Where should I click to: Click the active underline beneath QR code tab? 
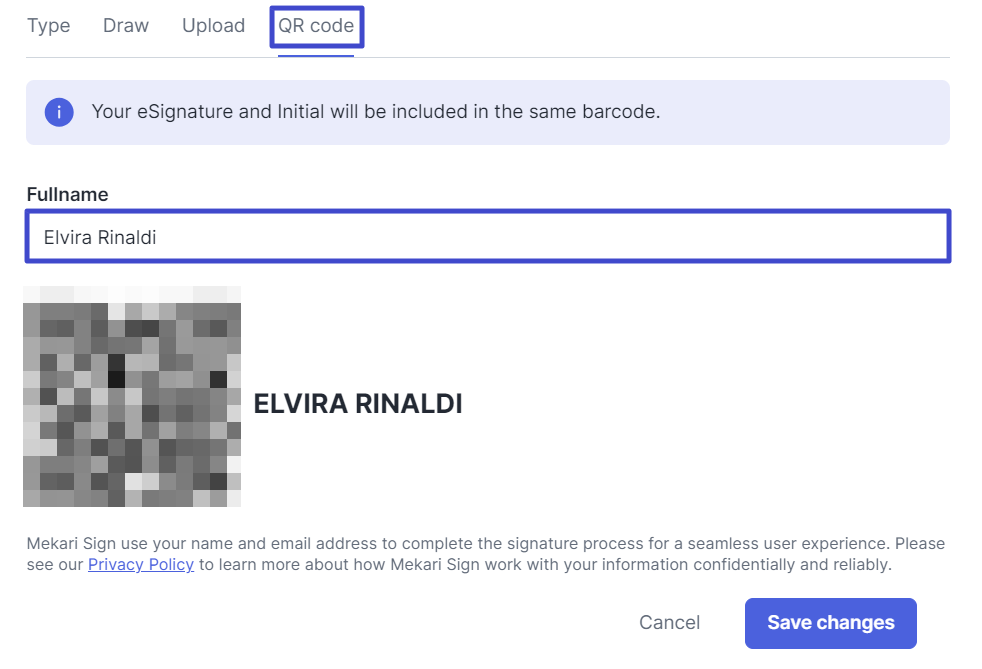[316, 56]
